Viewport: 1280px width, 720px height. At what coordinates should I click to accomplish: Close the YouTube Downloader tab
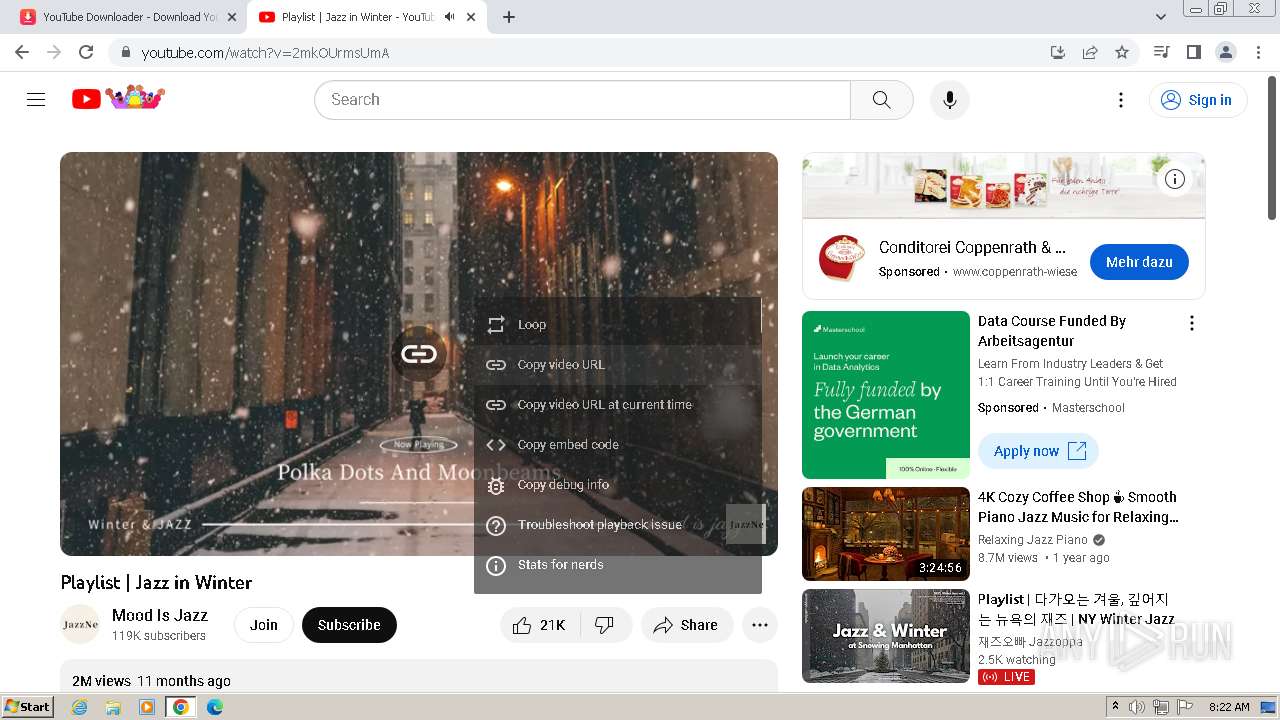pos(231,17)
